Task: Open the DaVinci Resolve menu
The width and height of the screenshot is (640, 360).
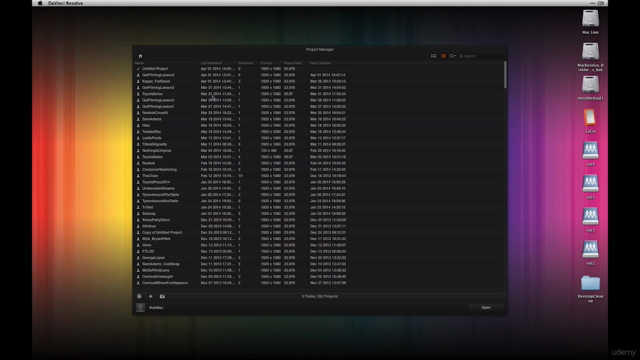Action: tap(65, 3)
